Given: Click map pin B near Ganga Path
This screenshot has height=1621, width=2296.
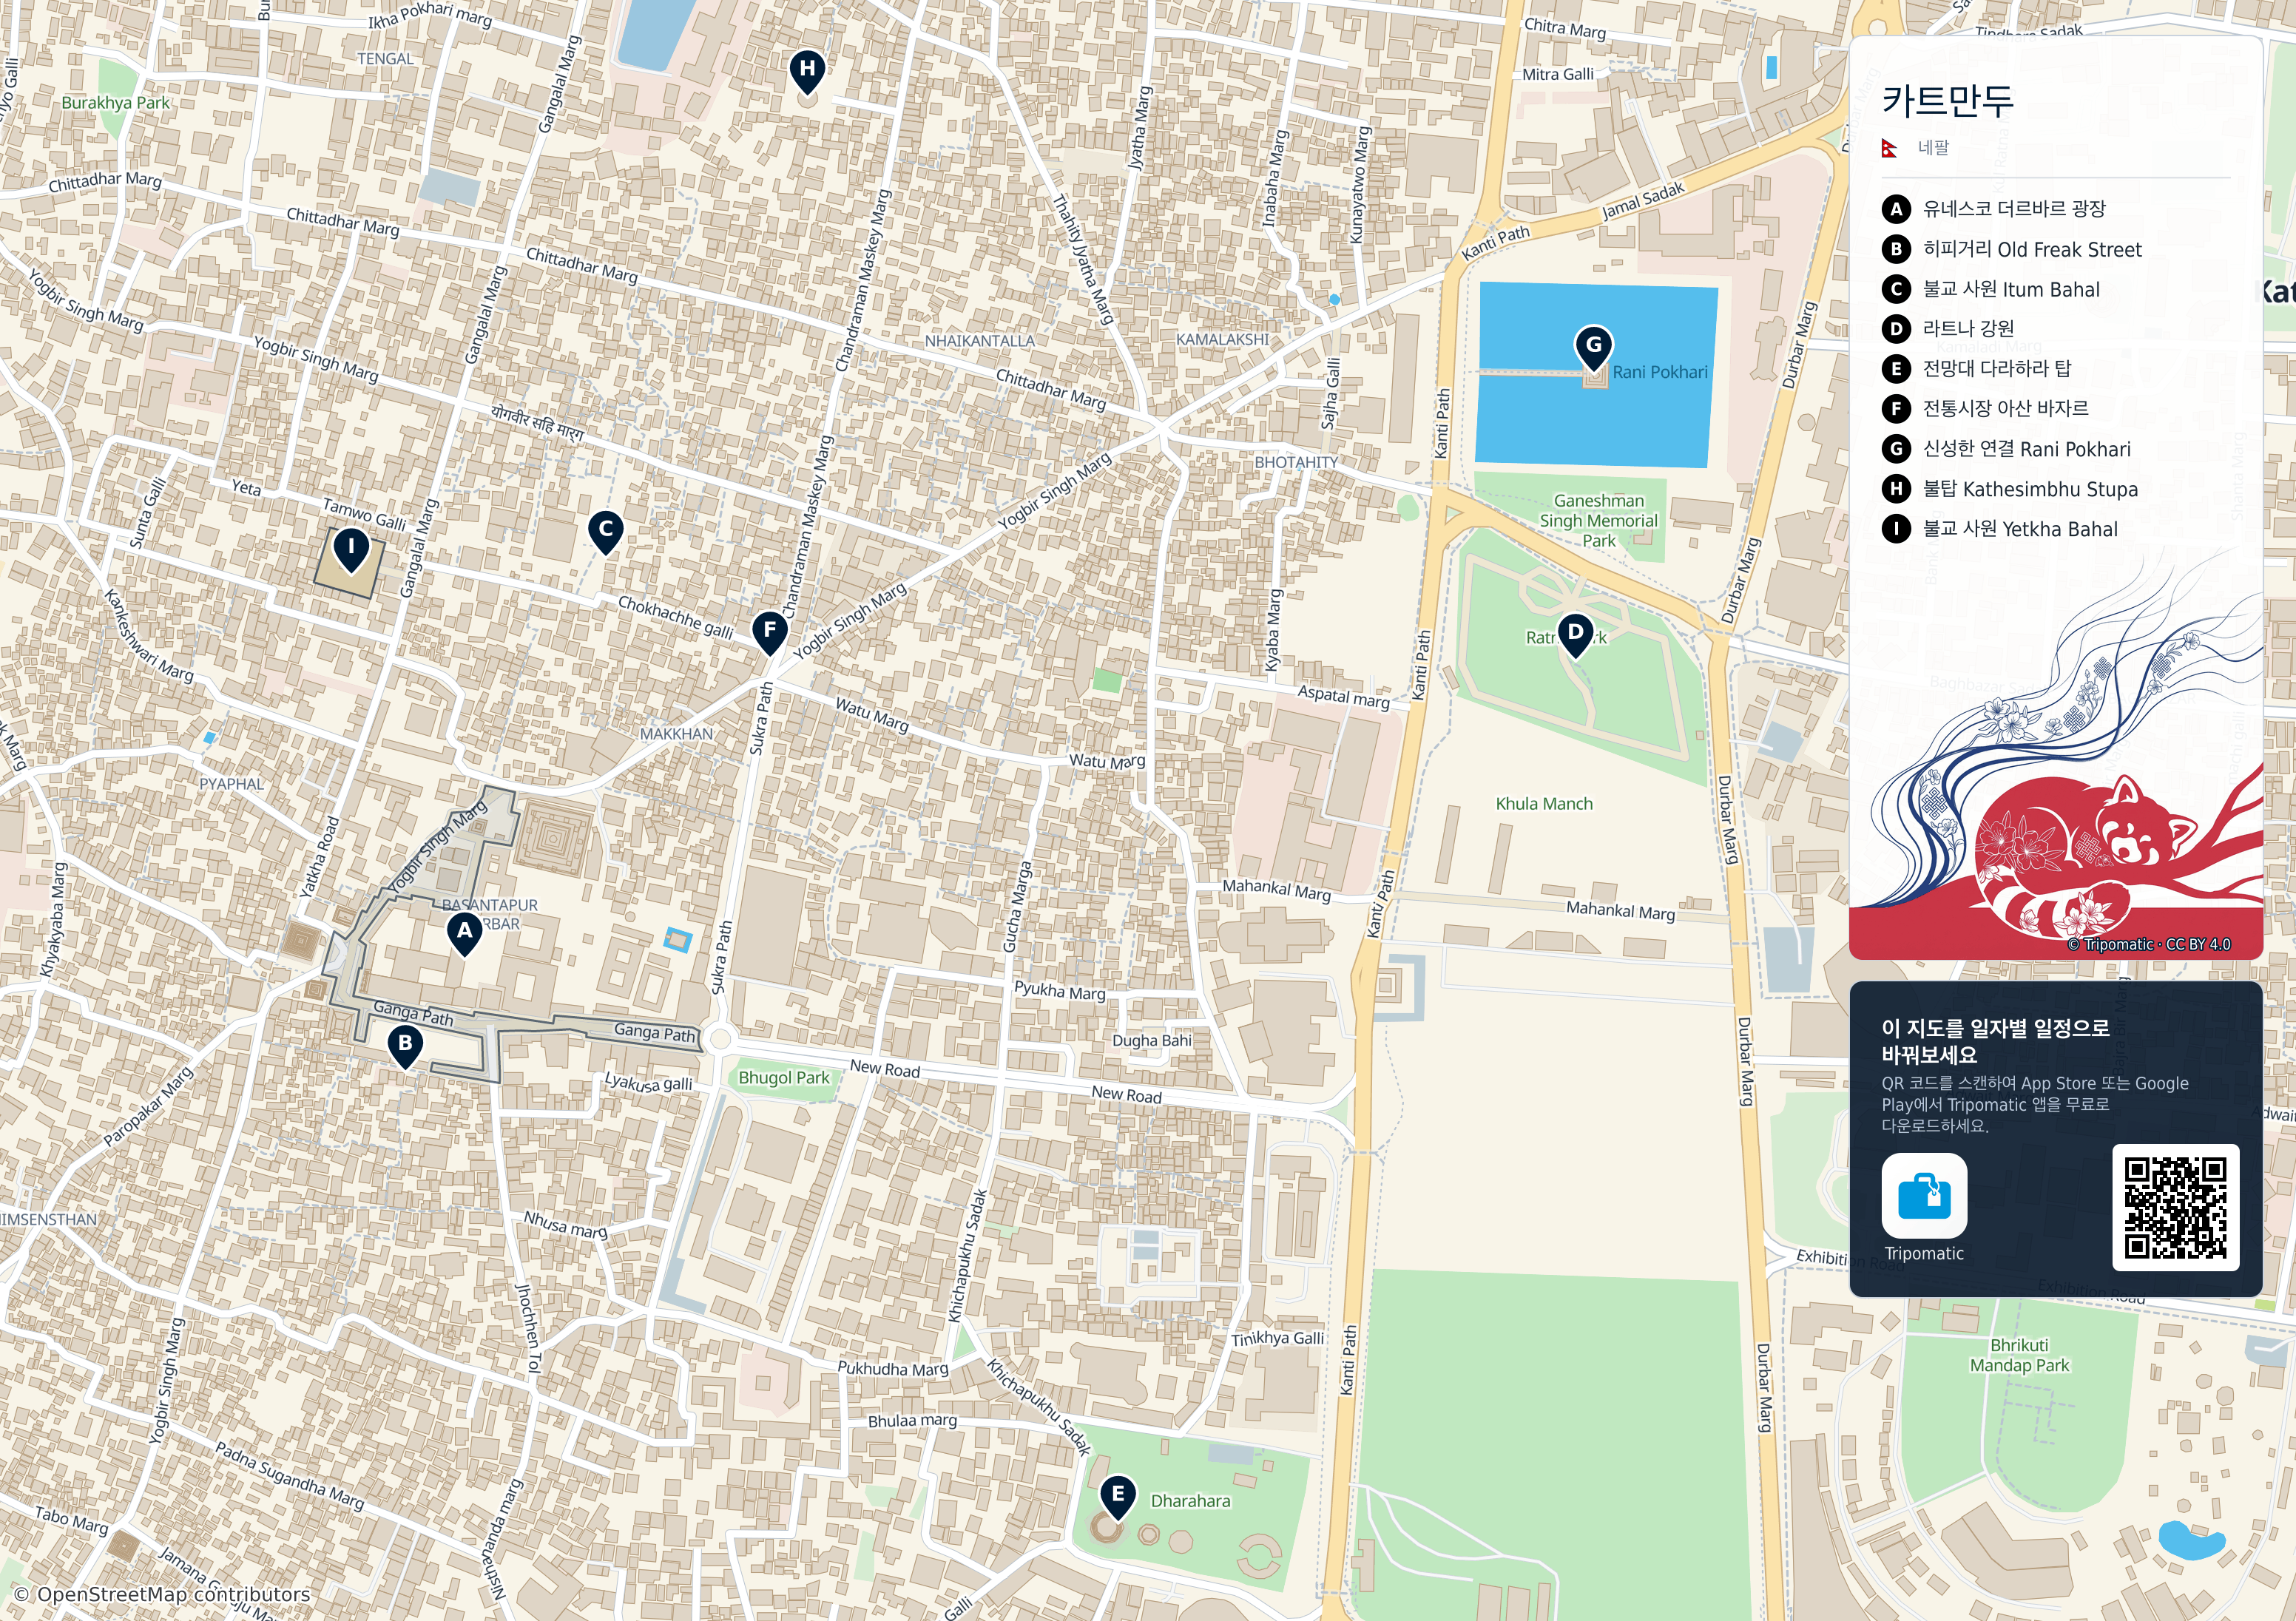Looking at the screenshot, I should click(x=405, y=1046).
